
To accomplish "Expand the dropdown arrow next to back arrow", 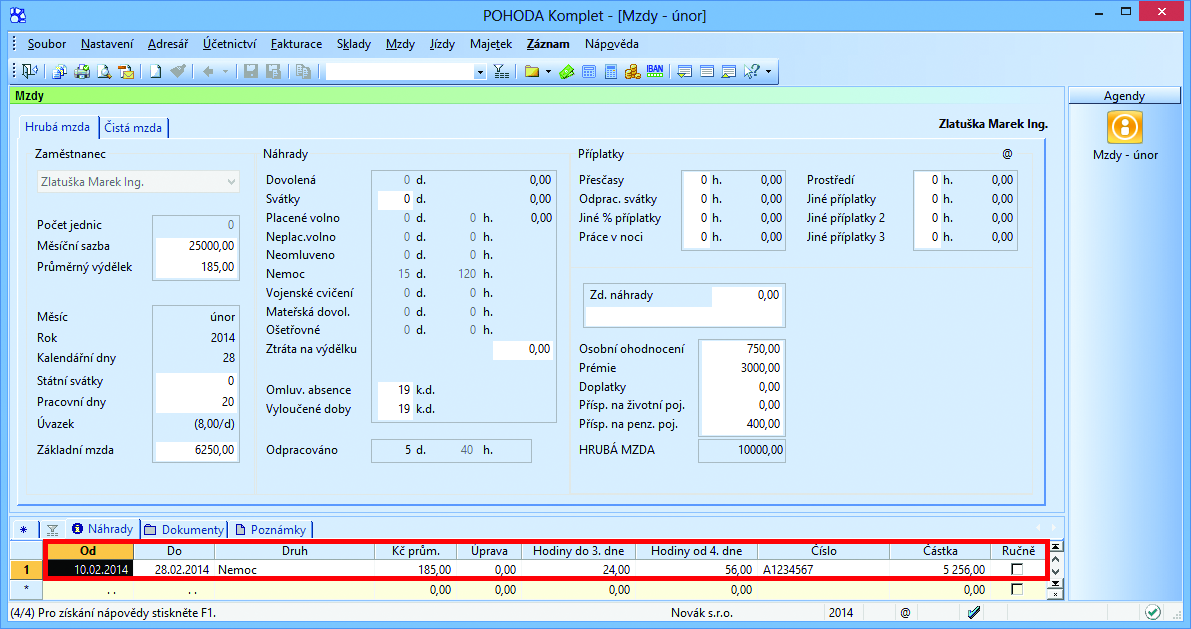I will click(225, 71).
